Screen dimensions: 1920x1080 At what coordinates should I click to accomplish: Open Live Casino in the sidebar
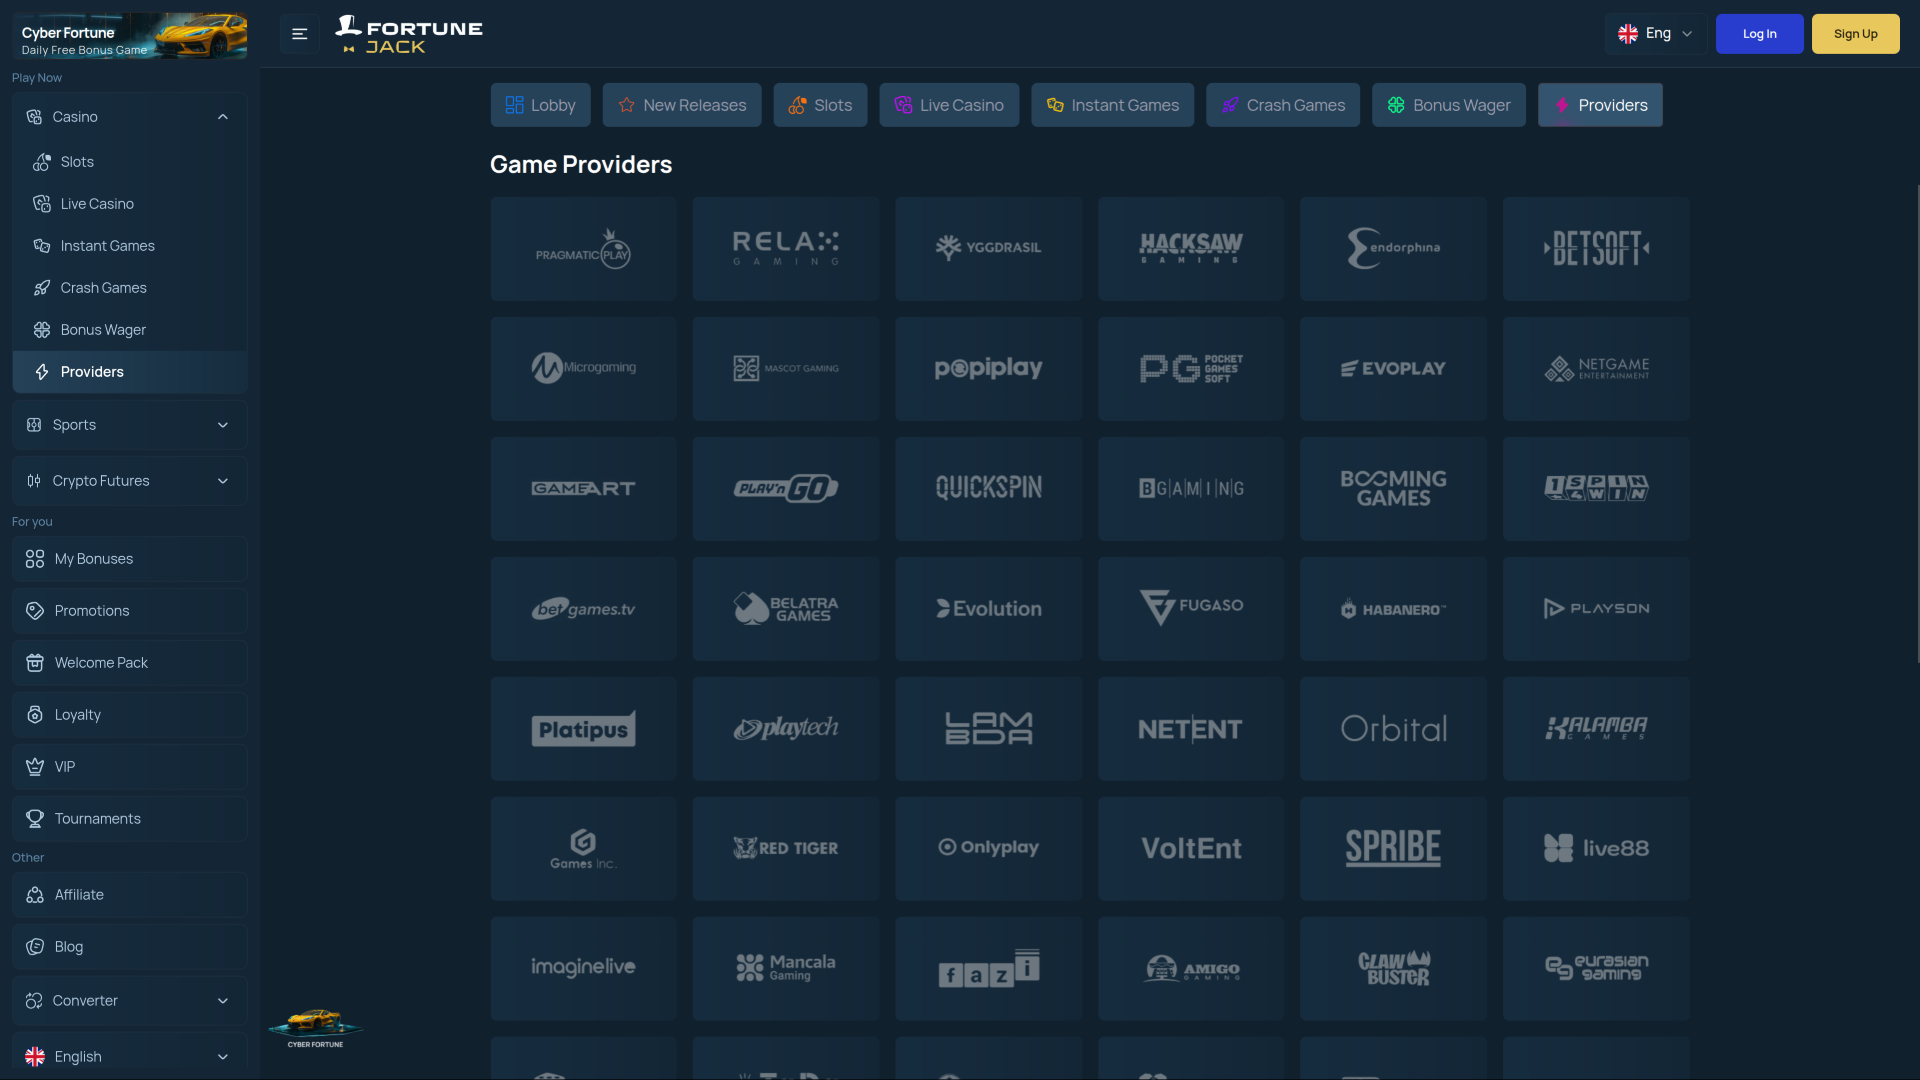(96, 204)
